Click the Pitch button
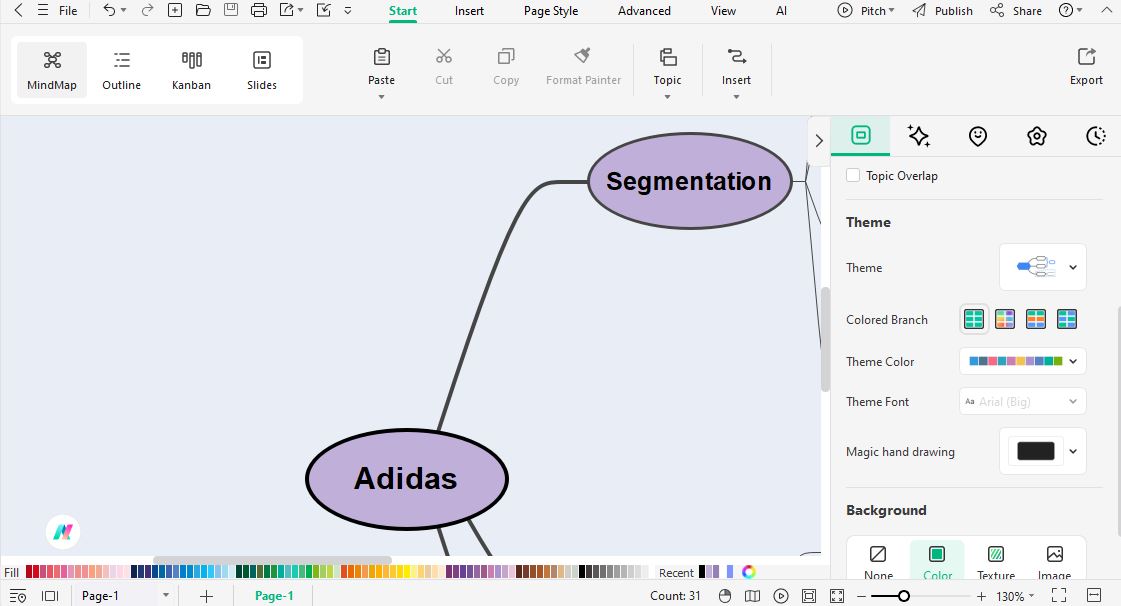The height and width of the screenshot is (606, 1121). click(866, 11)
